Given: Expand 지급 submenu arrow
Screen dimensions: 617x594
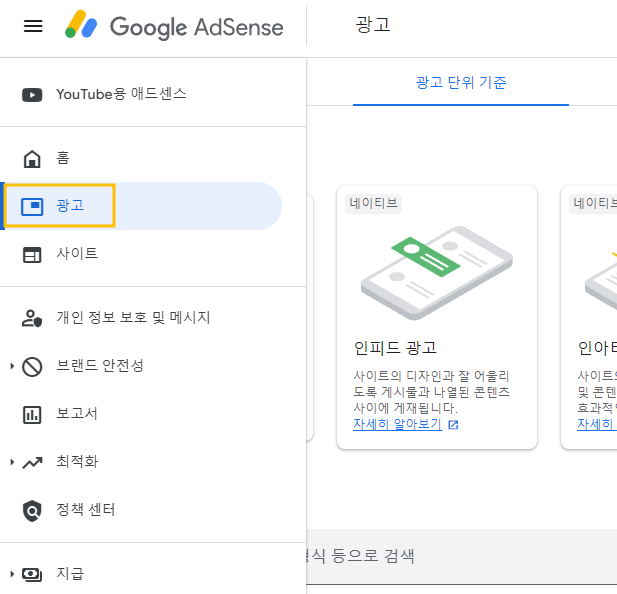Looking at the screenshot, I should point(12,574).
